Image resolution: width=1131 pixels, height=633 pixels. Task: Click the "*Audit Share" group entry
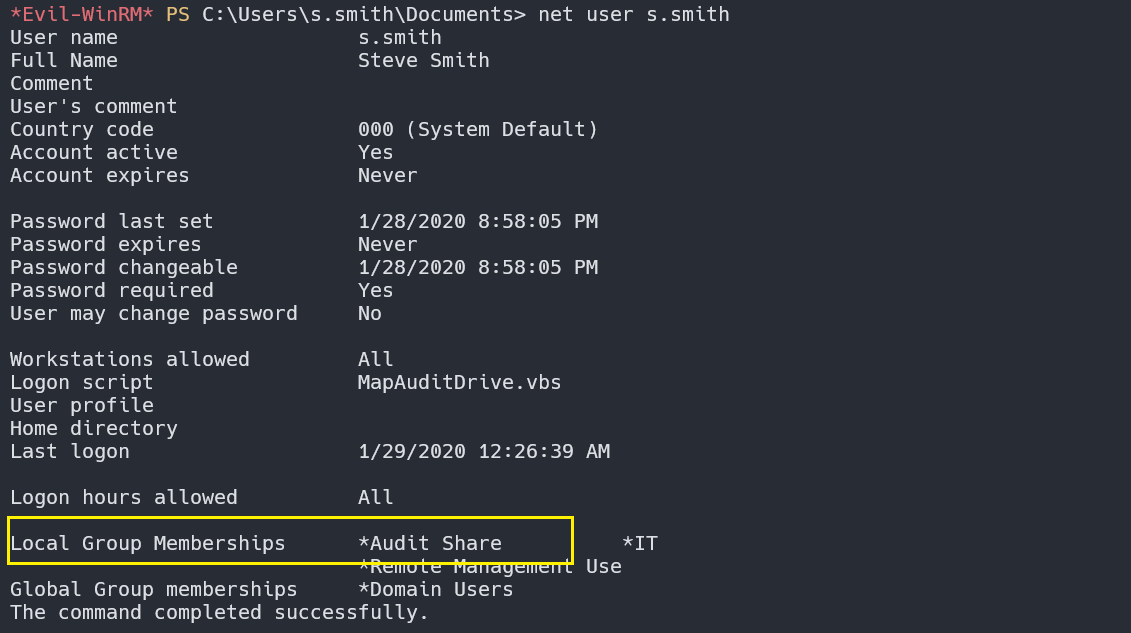[429, 544]
